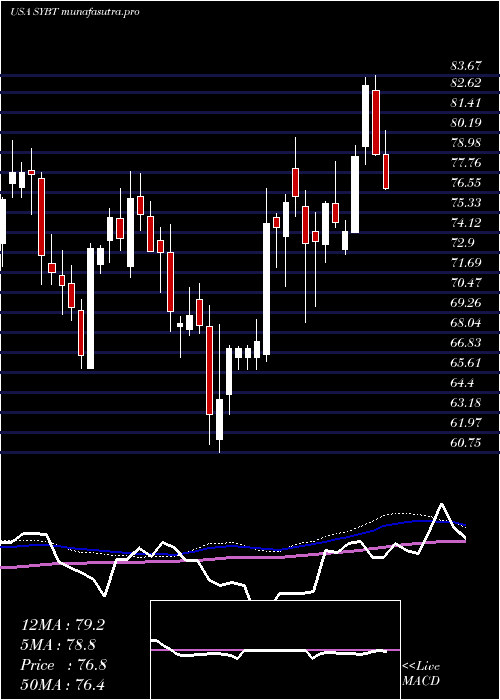Click the 65.61 price axis label
The height and width of the screenshot is (700, 500).
point(466,362)
